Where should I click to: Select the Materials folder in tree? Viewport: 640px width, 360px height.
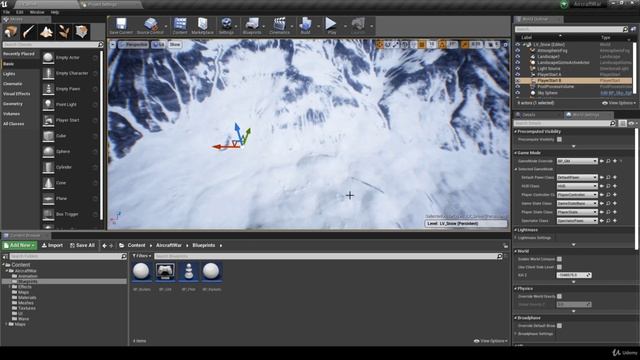[x=27, y=298]
